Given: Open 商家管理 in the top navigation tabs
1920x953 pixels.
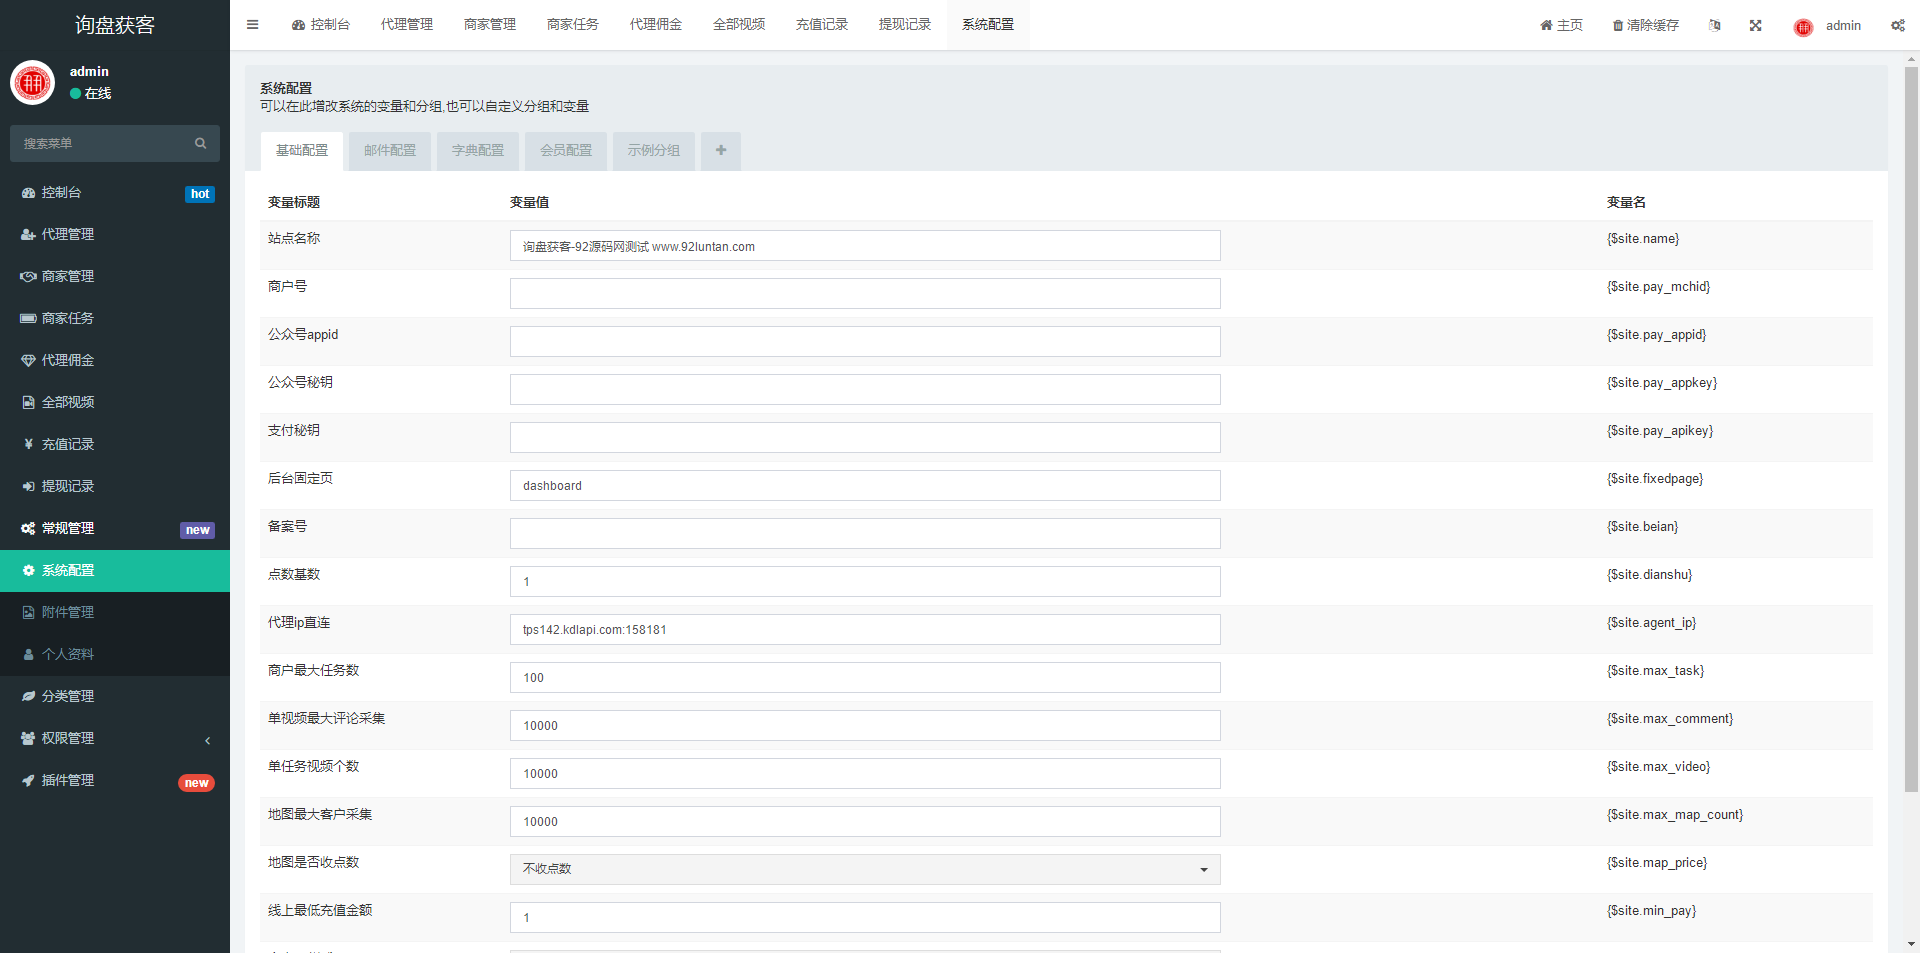Looking at the screenshot, I should tap(489, 25).
